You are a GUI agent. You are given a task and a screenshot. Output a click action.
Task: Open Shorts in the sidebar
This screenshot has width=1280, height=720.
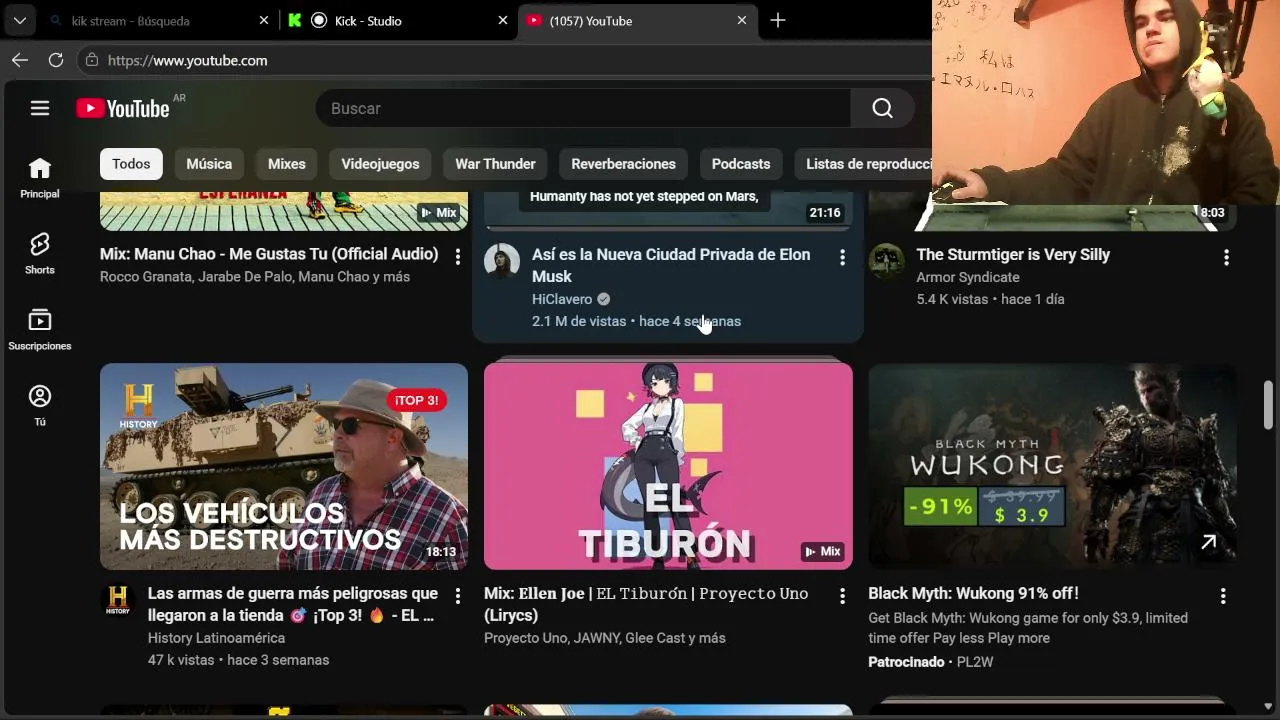click(40, 253)
